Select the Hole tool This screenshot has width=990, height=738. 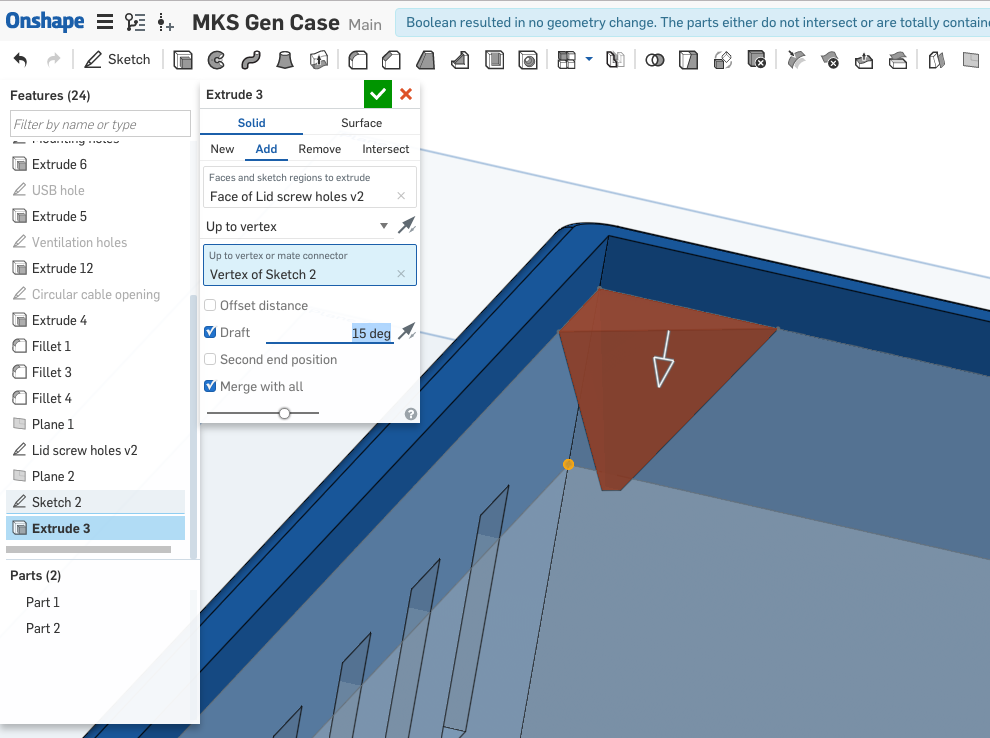[x=528, y=60]
